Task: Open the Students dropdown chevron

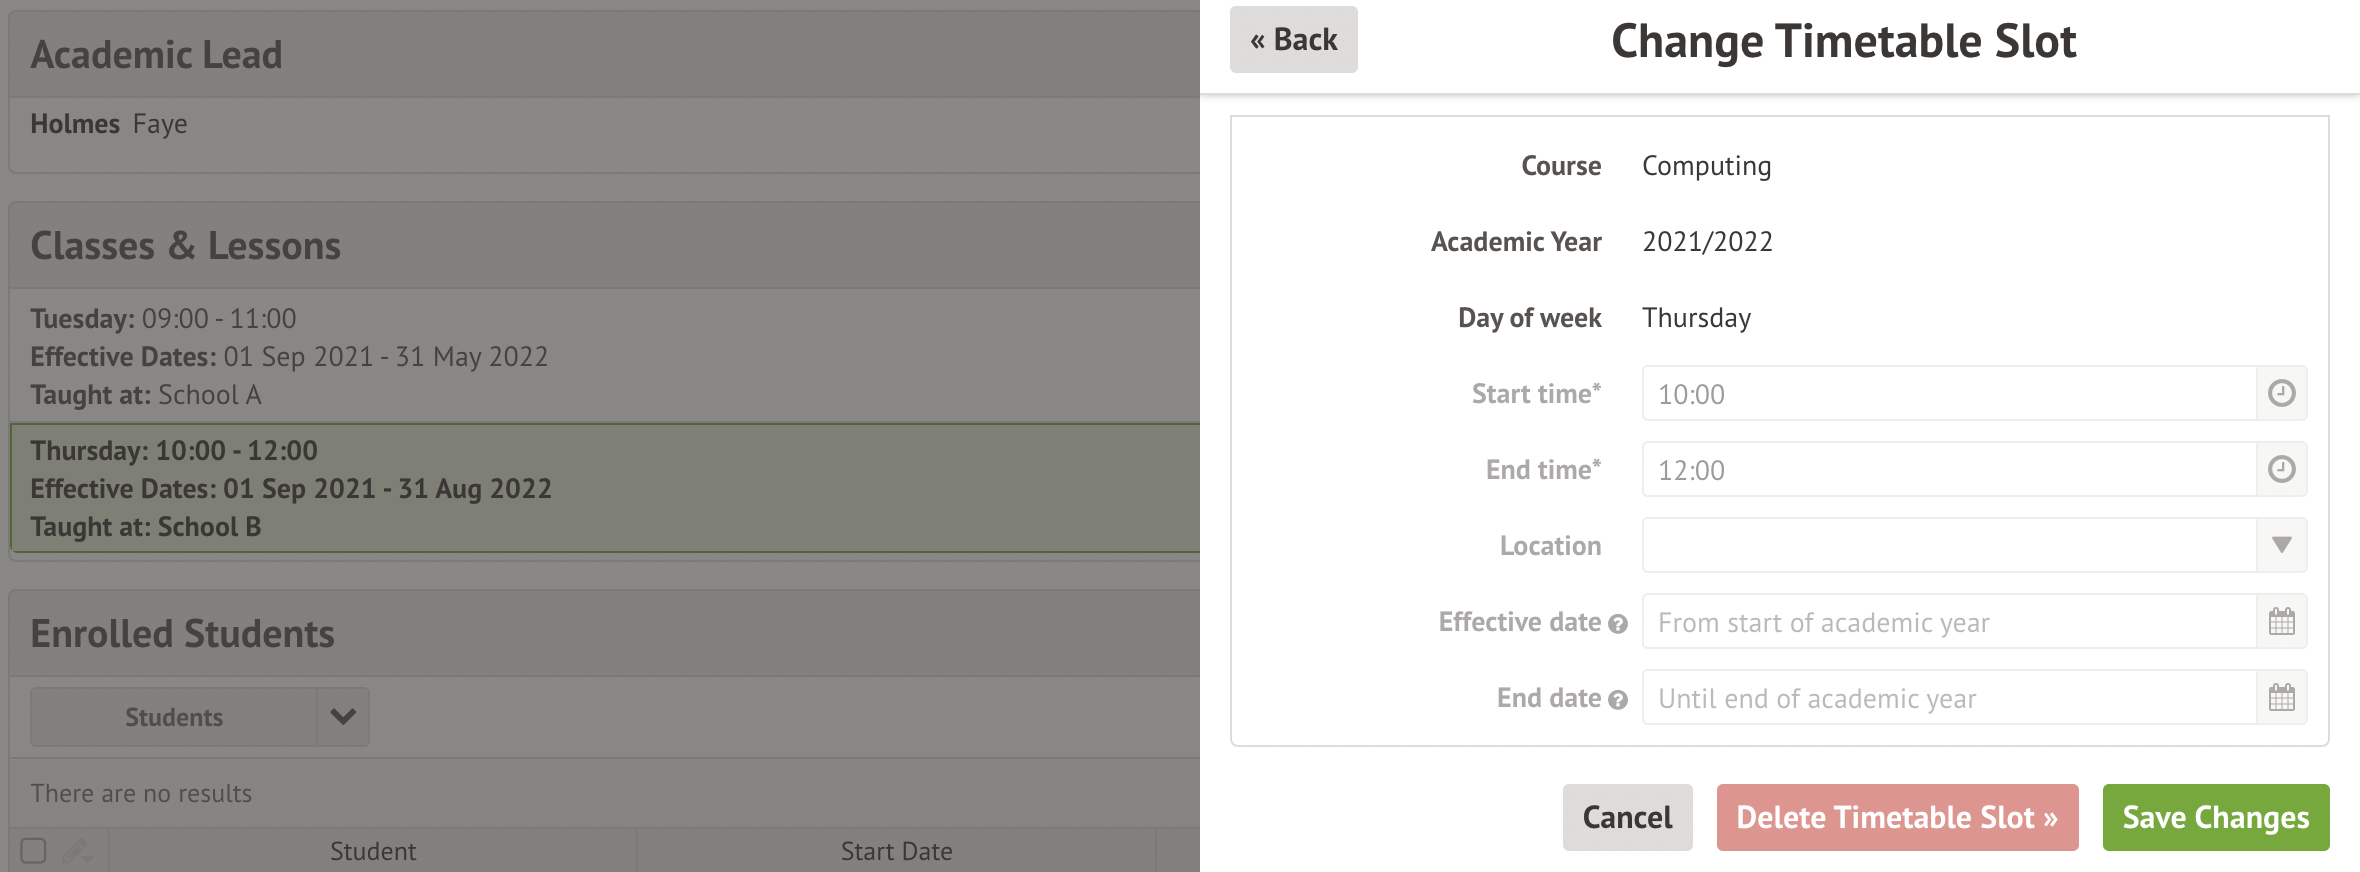Action: click(343, 716)
